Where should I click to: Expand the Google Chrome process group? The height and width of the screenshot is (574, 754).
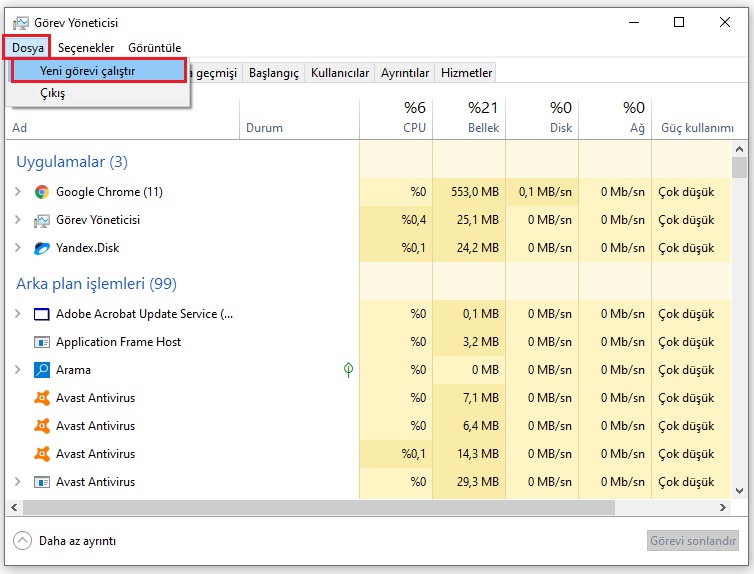coord(18,192)
